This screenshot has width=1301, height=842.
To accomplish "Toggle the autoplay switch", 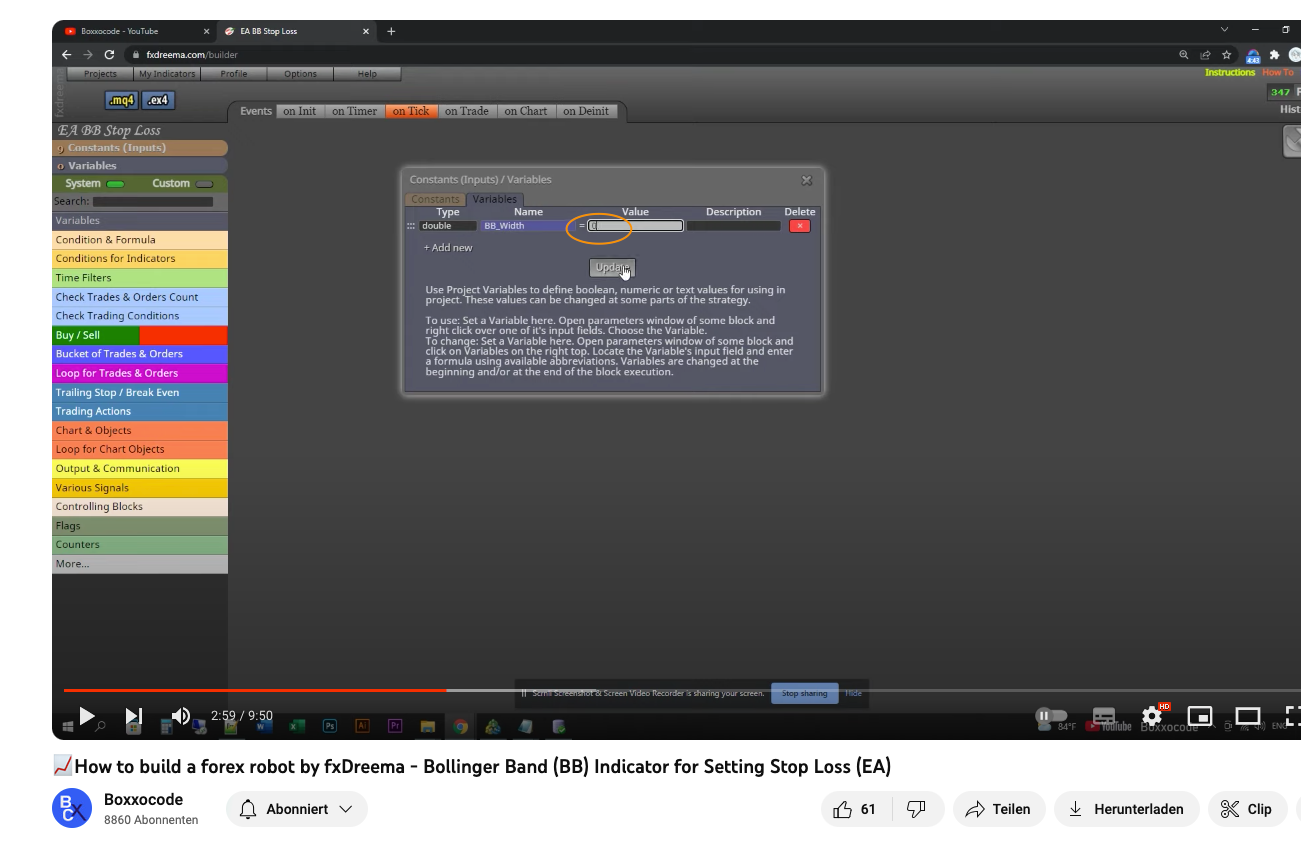I will coord(1052,716).
